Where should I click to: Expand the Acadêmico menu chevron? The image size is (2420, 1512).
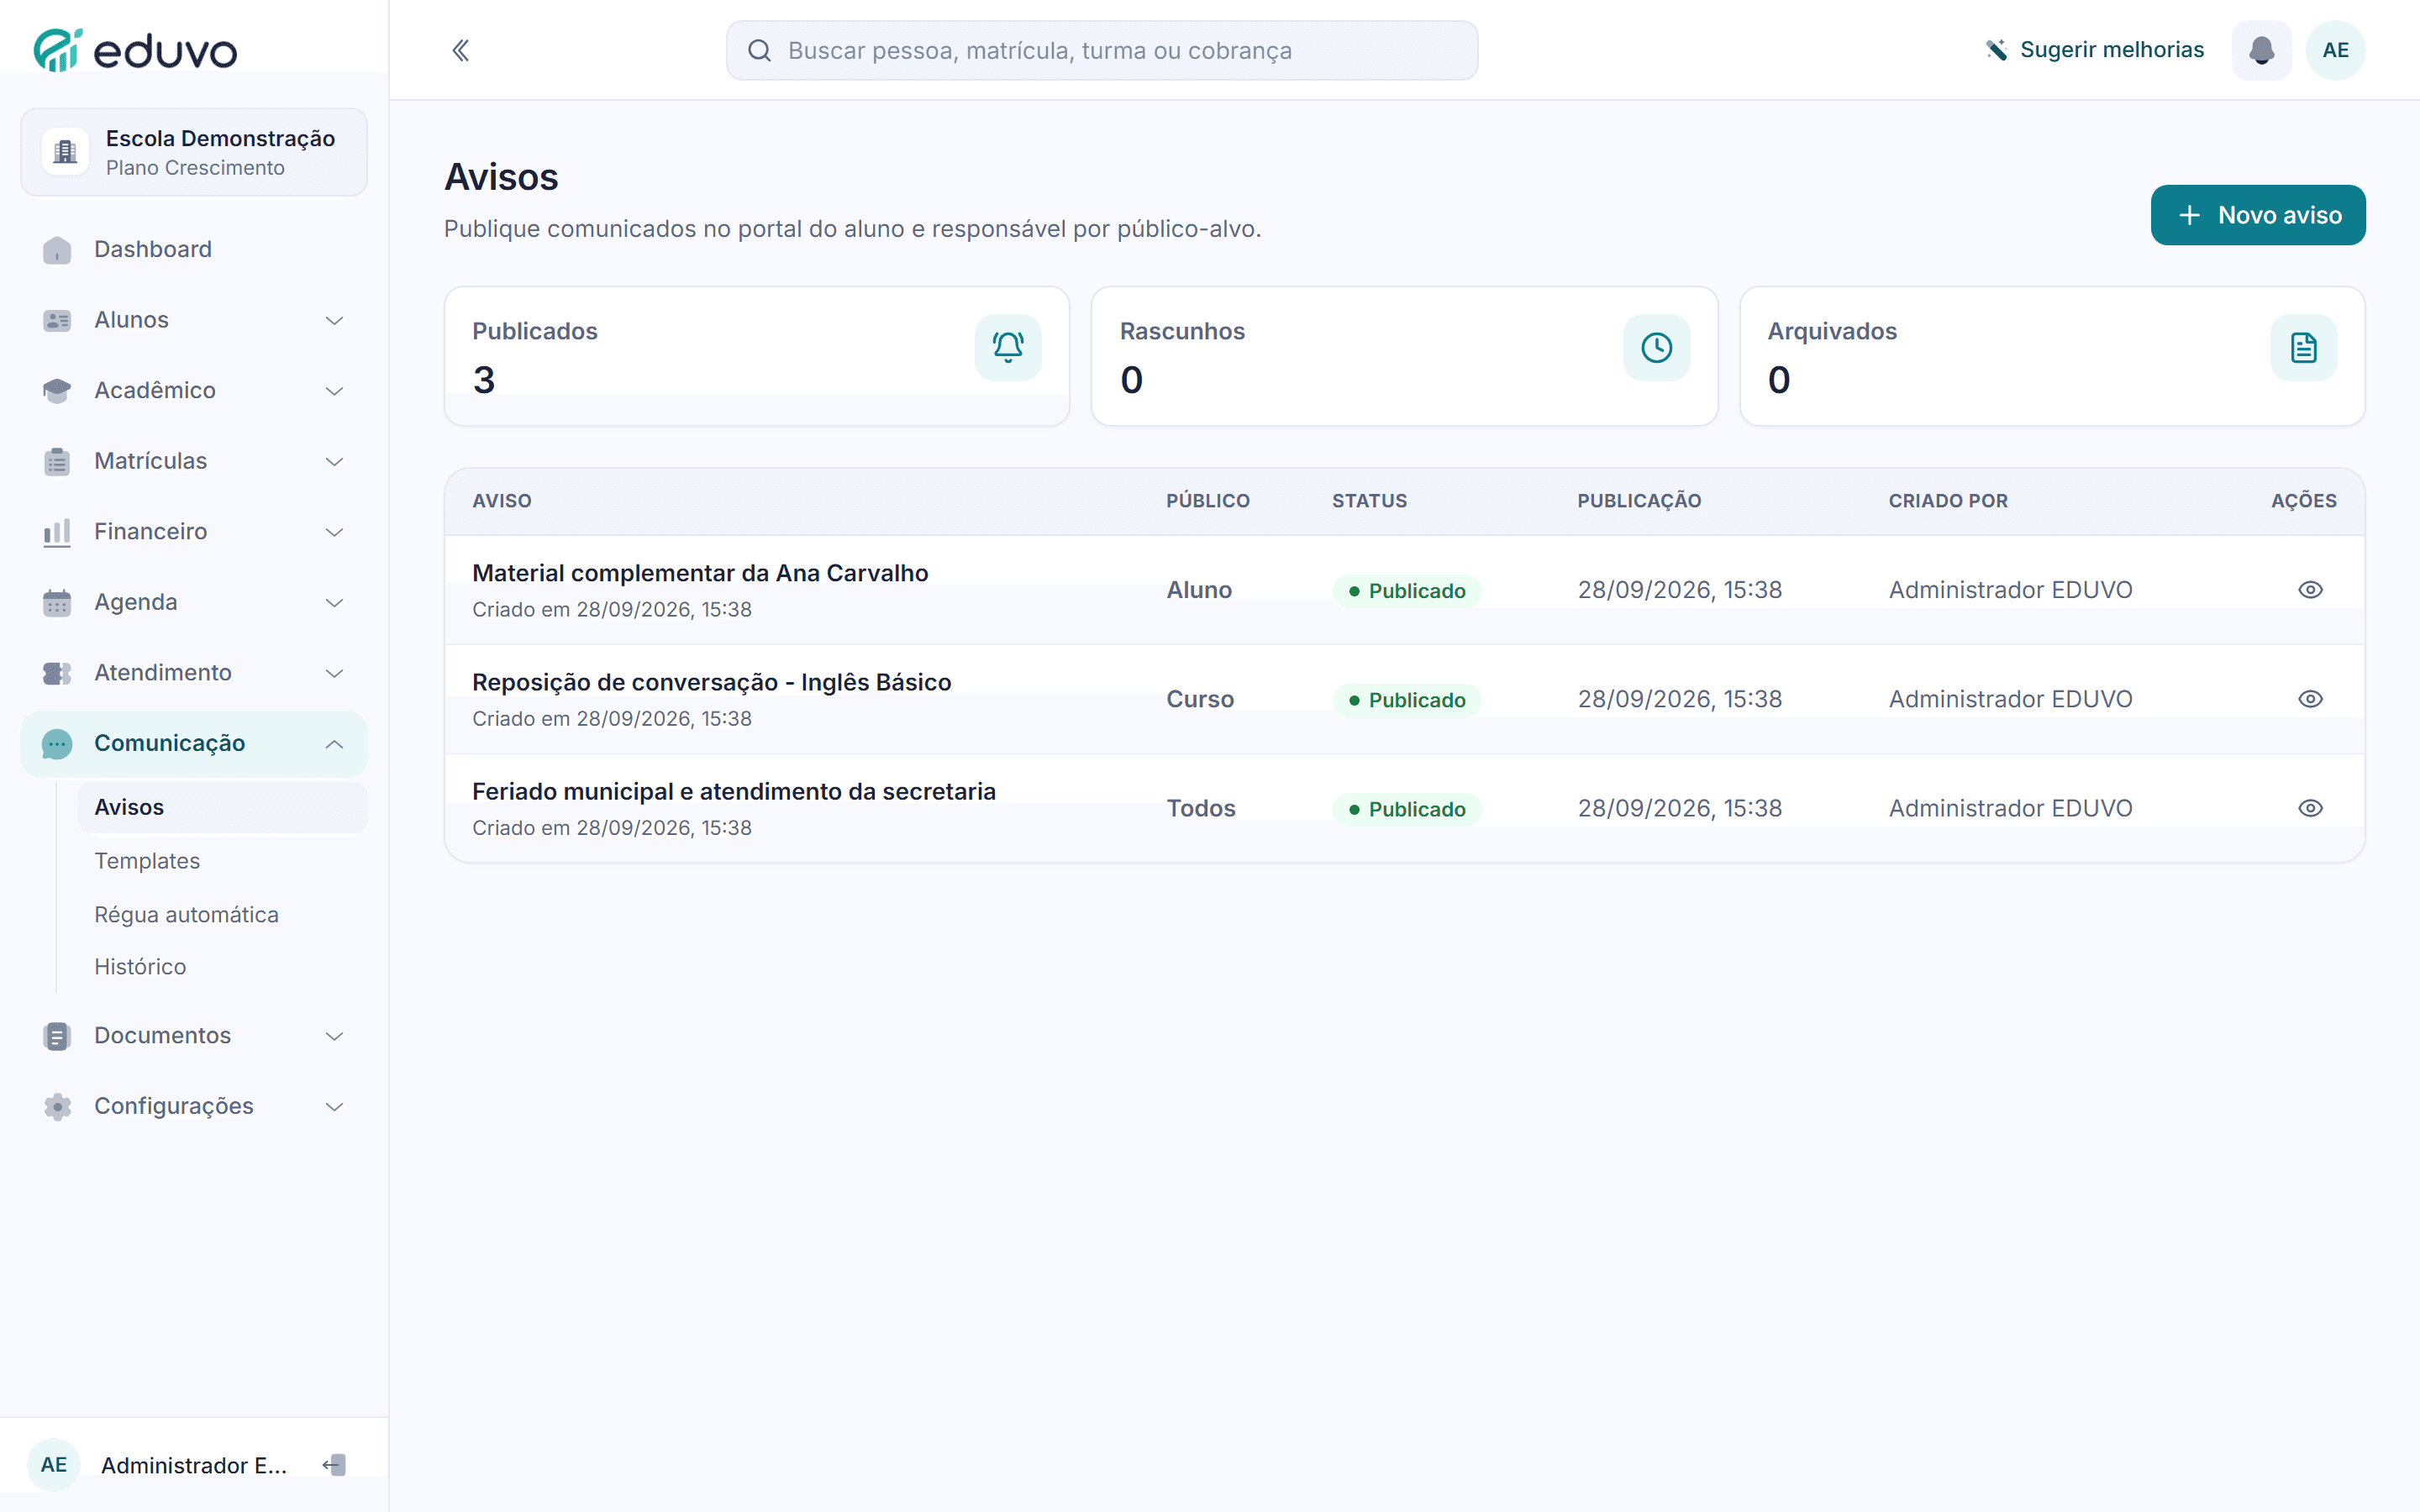(x=334, y=391)
